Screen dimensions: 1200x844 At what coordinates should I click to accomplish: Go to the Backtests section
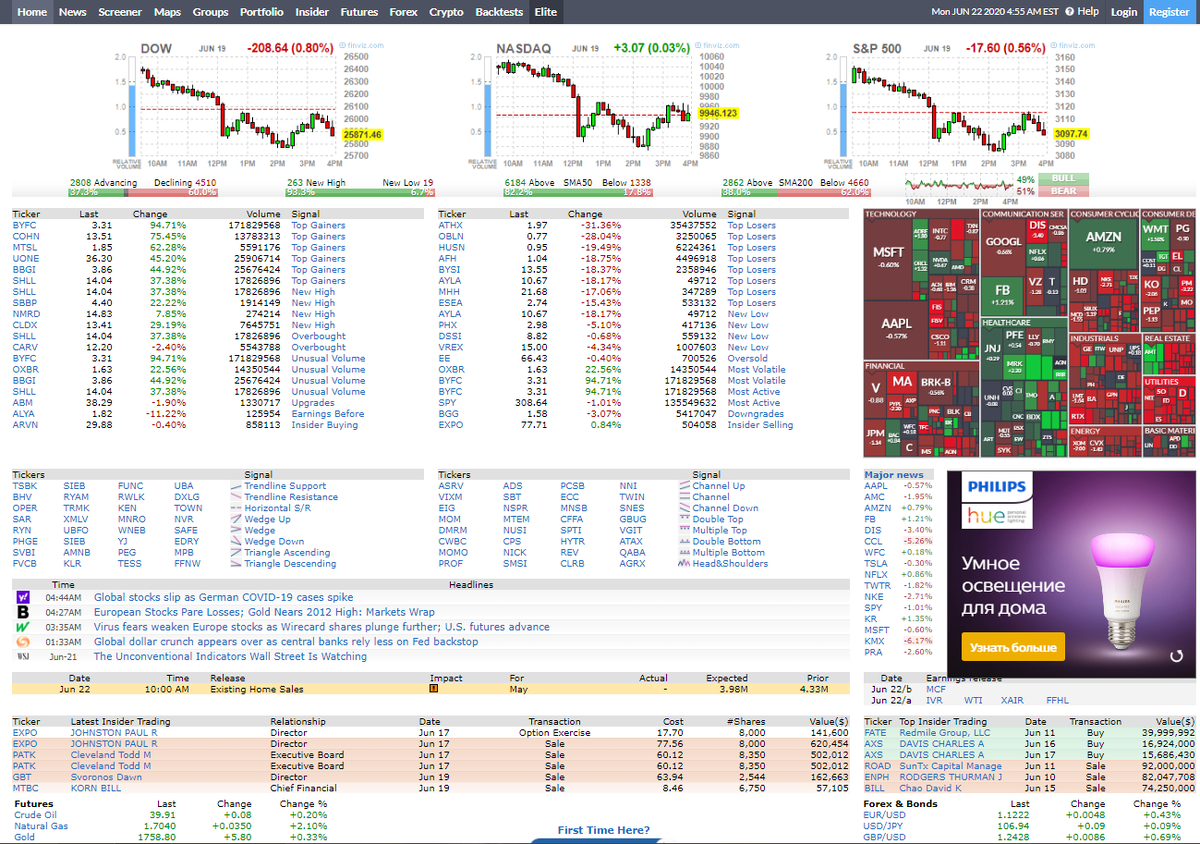point(499,12)
